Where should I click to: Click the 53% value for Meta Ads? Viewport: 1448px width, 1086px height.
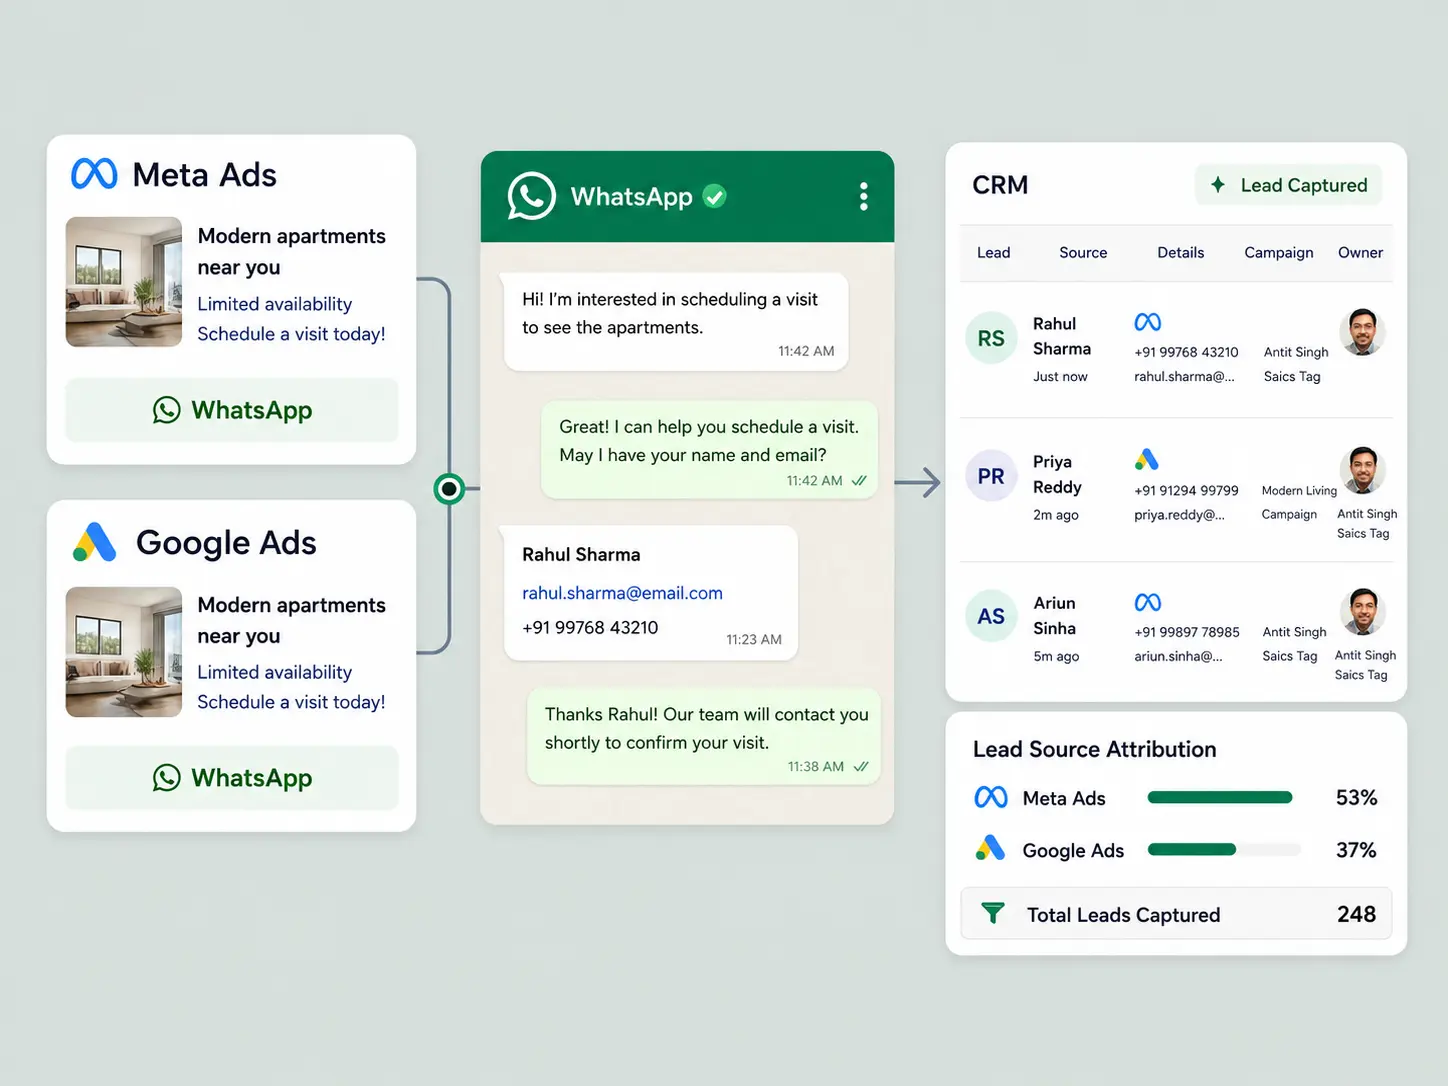(x=1356, y=797)
